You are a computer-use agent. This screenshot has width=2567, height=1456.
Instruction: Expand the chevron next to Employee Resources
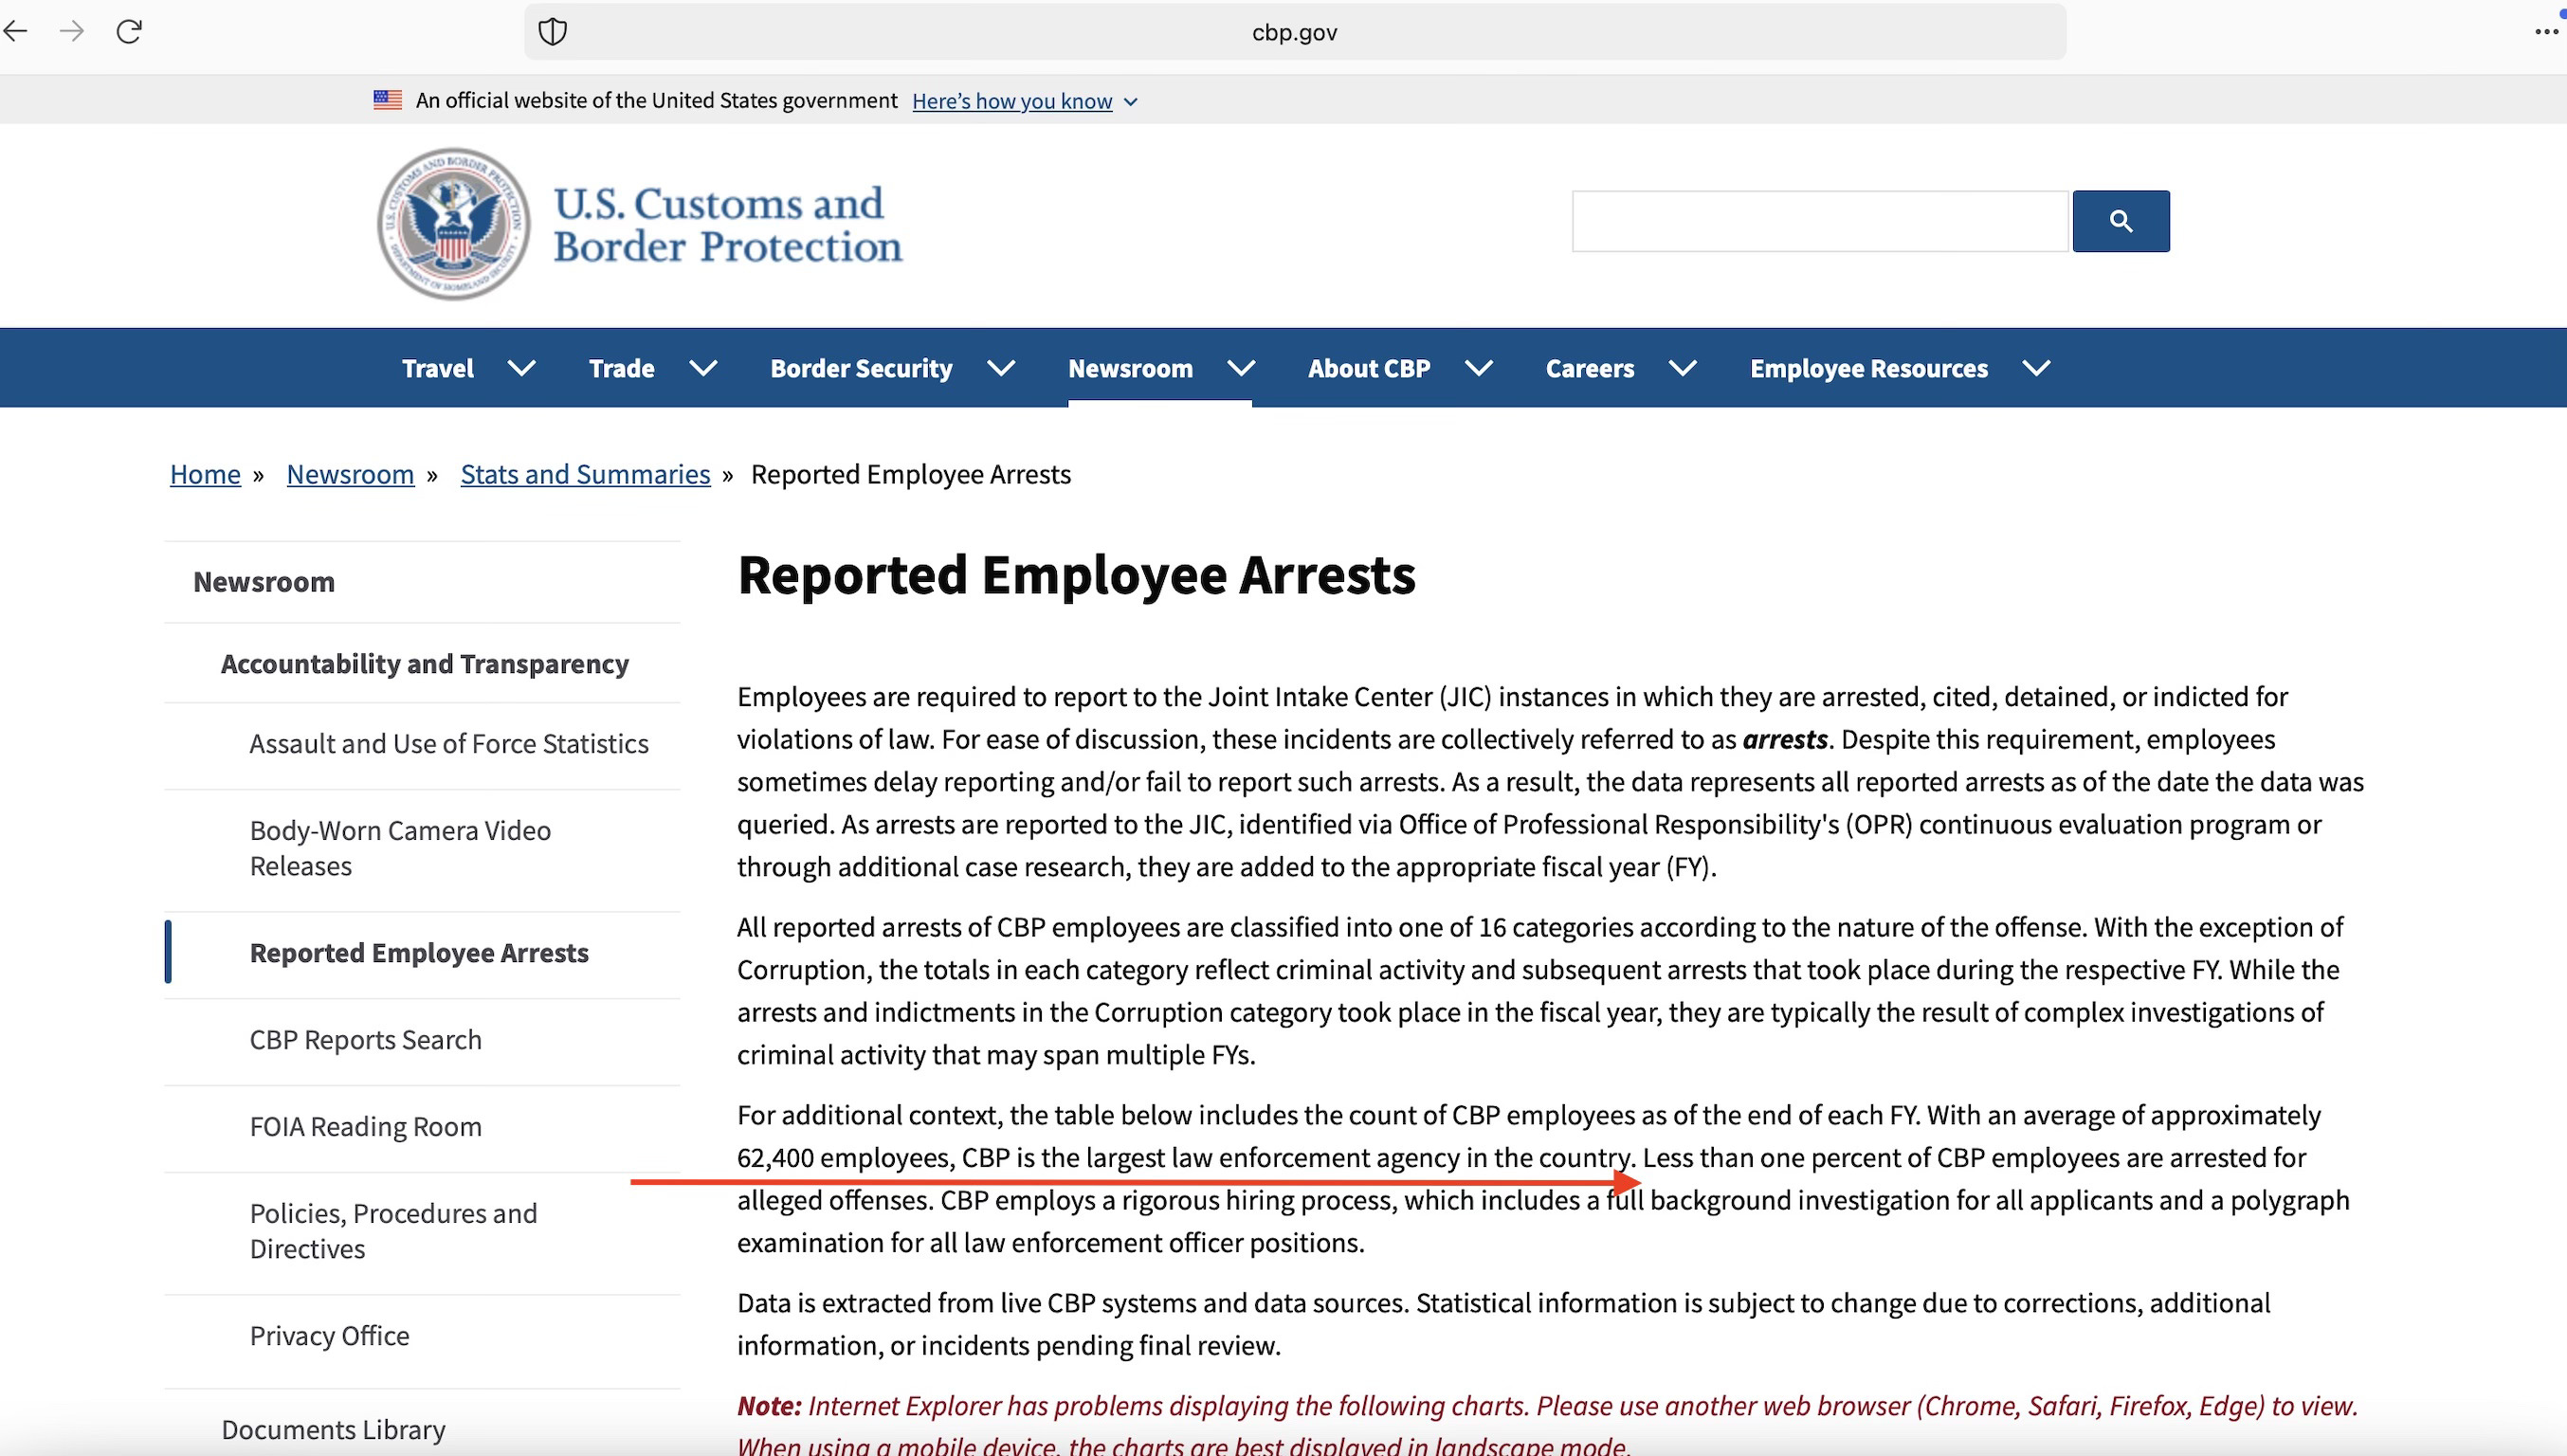[2037, 368]
